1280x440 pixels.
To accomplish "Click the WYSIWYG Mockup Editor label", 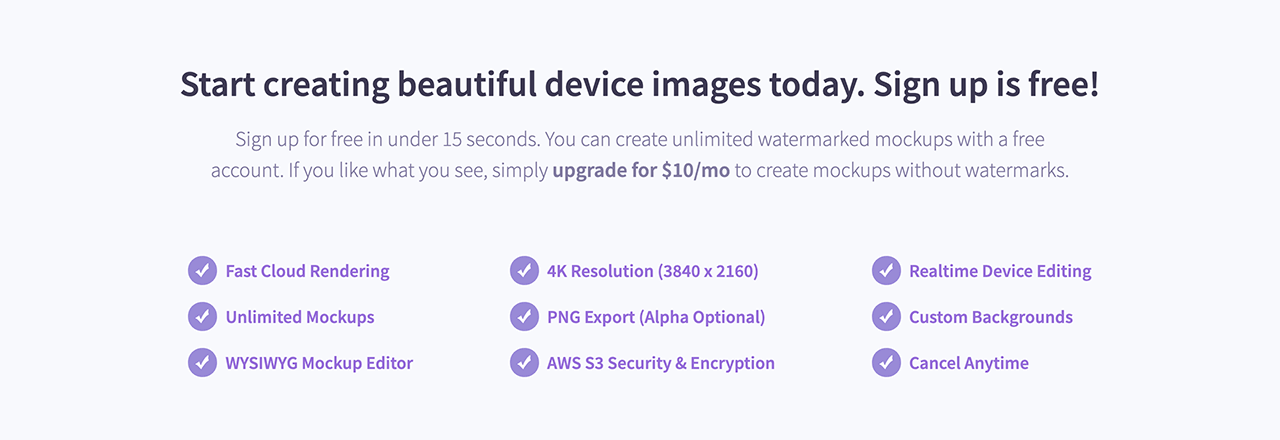I will [319, 363].
